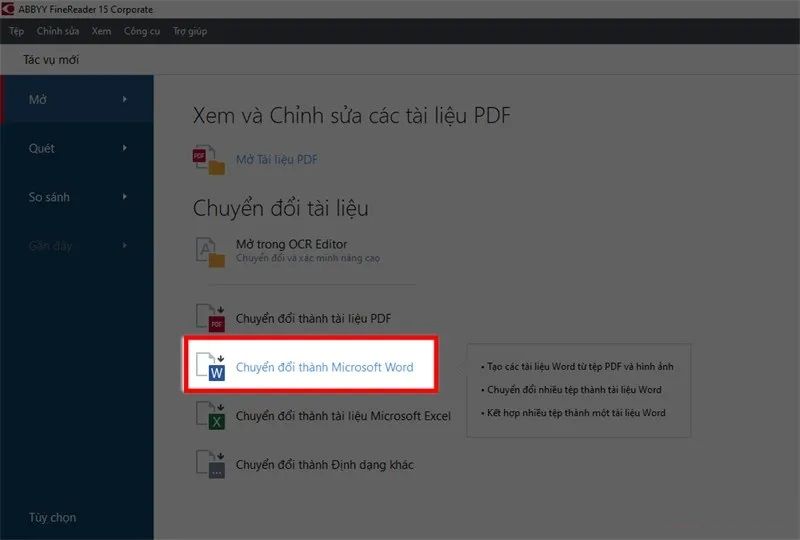Image resolution: width=800 pixels, height=540 pixels.
Task: Click Chuyển đổi thành tài liệu Microsoft Excel
Action: 343,416
